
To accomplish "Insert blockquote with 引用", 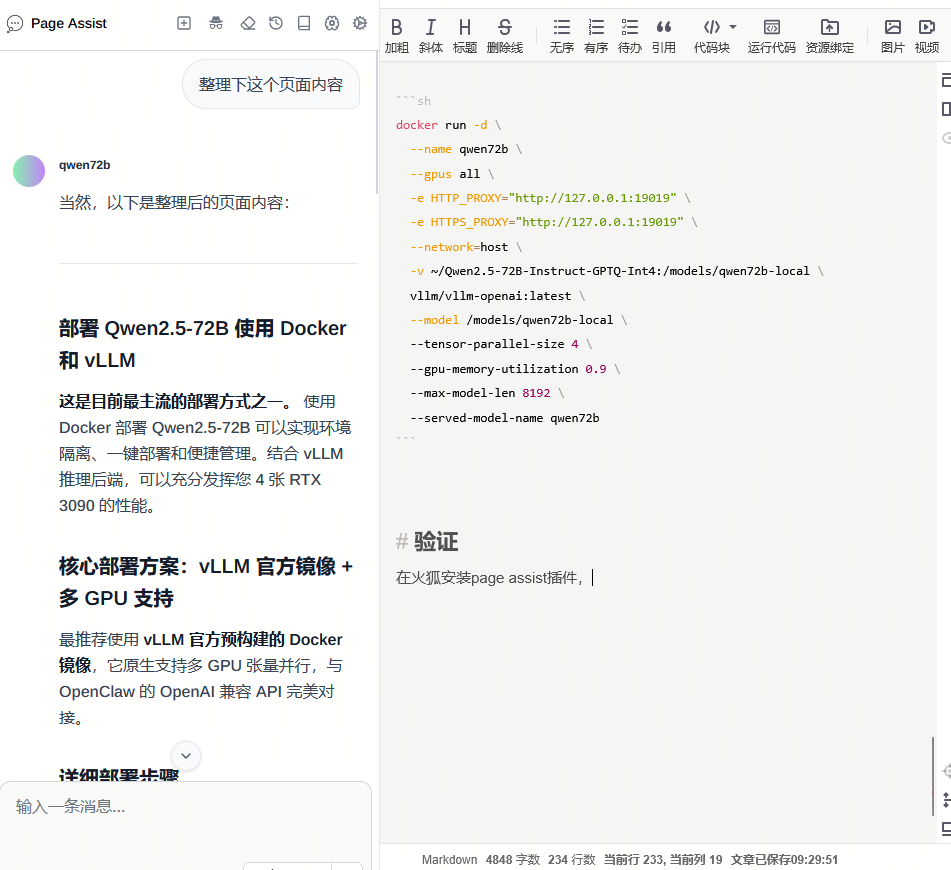I will 664,35.
